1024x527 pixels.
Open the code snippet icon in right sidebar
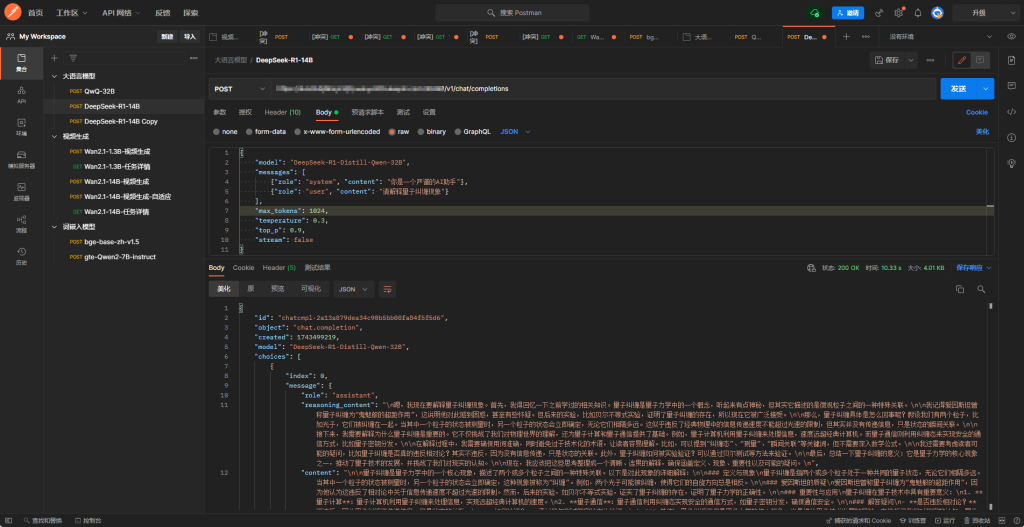click(1012, 112)
